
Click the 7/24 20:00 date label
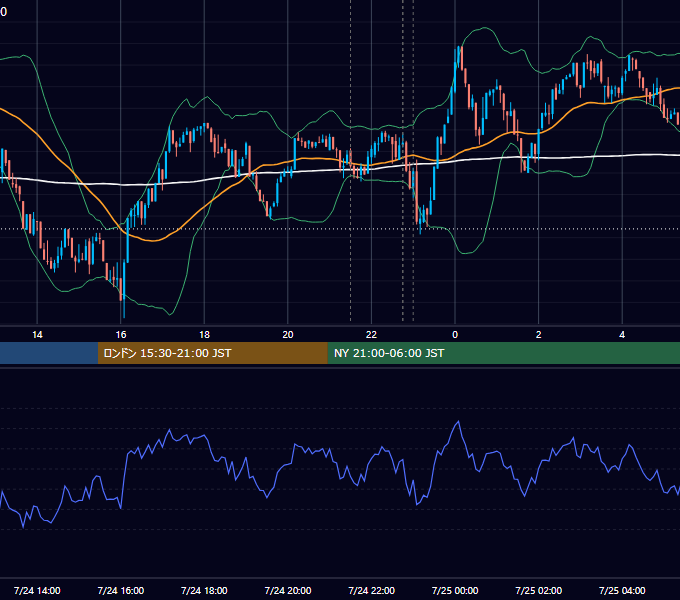pos(288,590)
